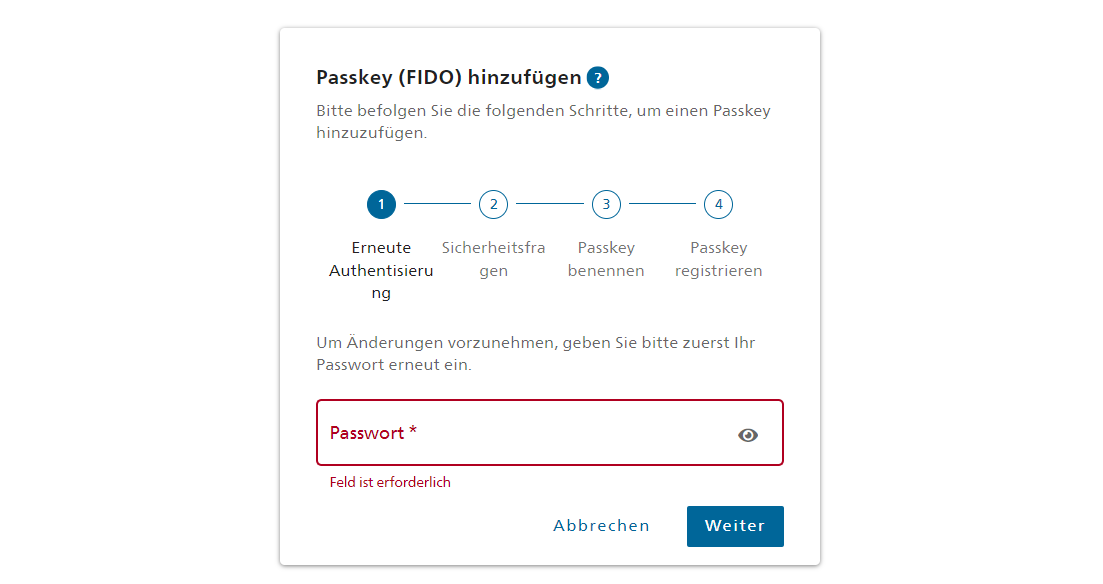
Task: Go to step 4 circle indicator
Action: (x=718, y=205)
